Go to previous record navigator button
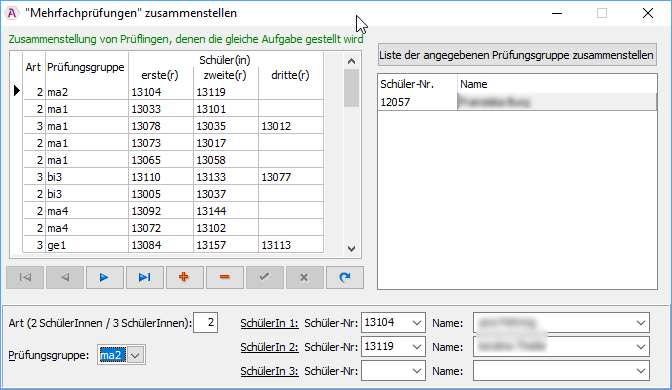 (x=65, y=277)
